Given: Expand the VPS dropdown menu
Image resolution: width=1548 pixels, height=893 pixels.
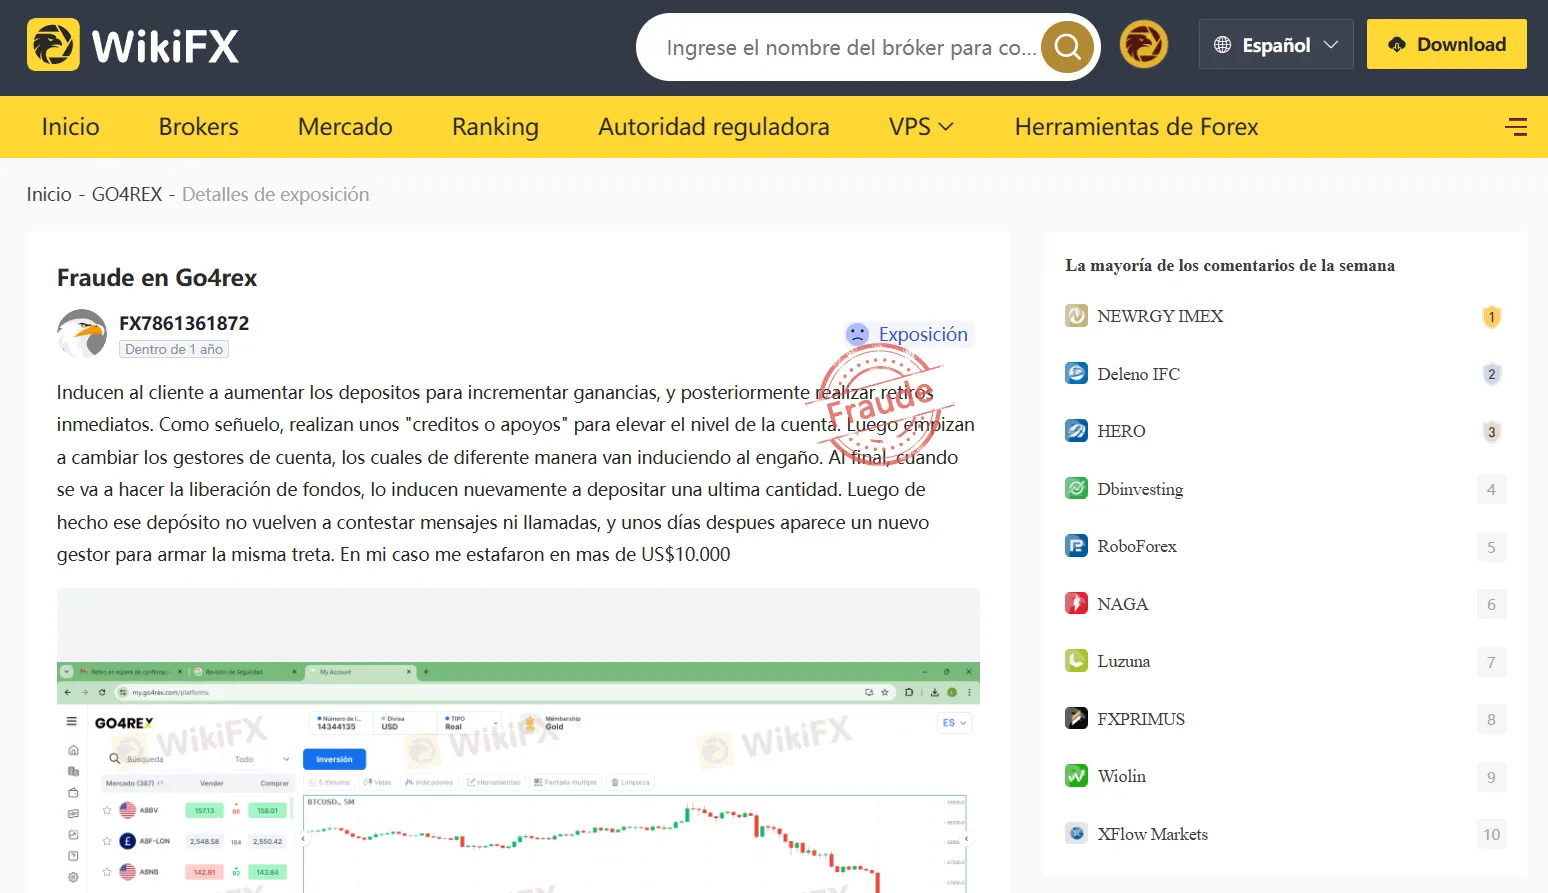Looking at the screenshot, I should tap(921, 127).
